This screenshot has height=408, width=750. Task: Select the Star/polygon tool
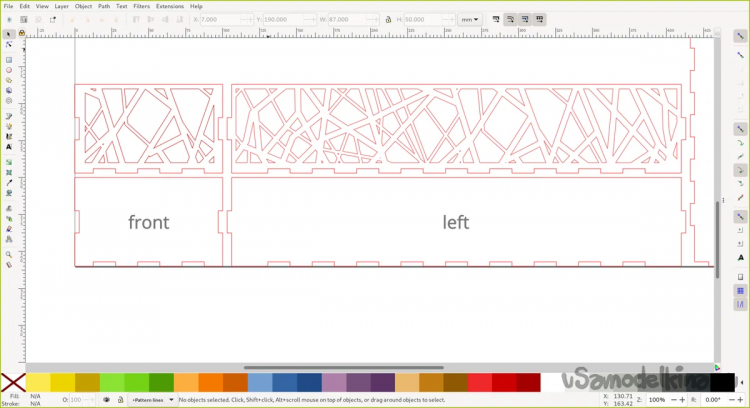9,80
